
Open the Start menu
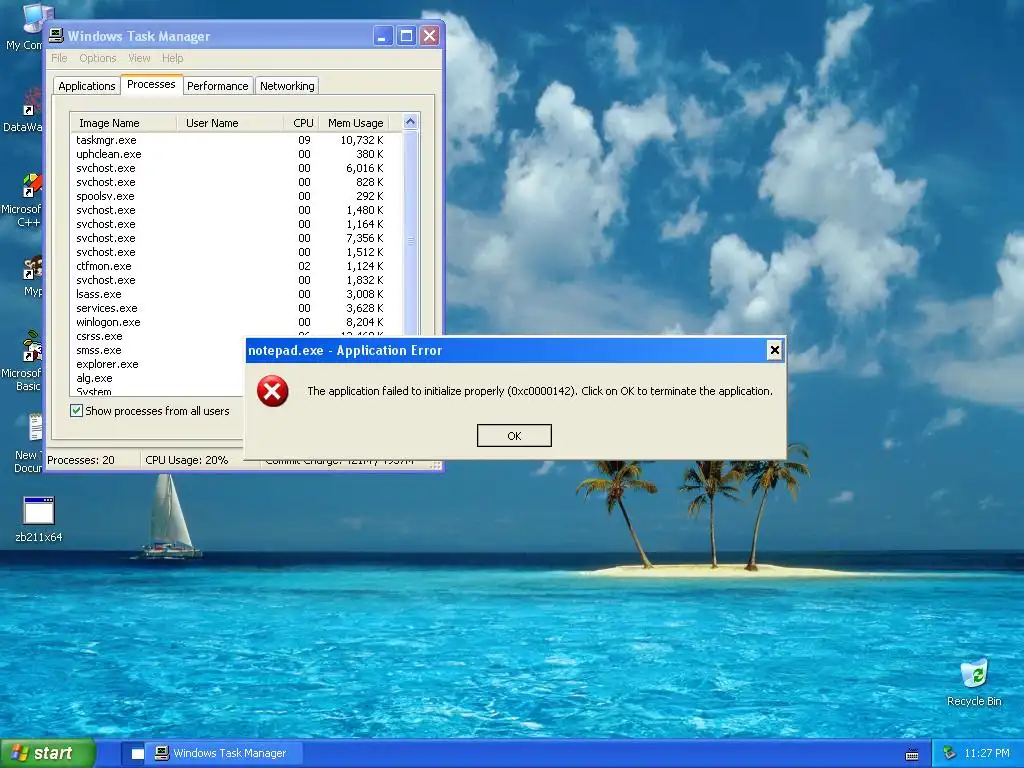pos(47,754)
